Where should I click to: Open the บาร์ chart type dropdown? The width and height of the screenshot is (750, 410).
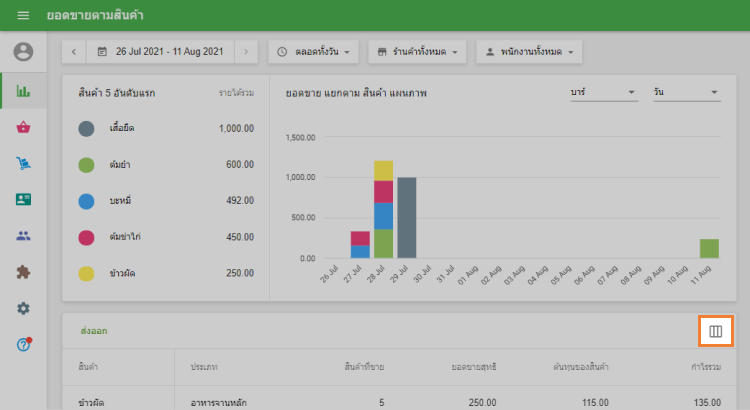tap(601, 92)
